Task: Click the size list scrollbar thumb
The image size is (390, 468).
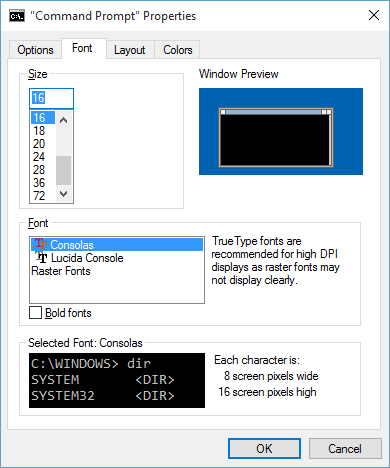Action: 63,170
